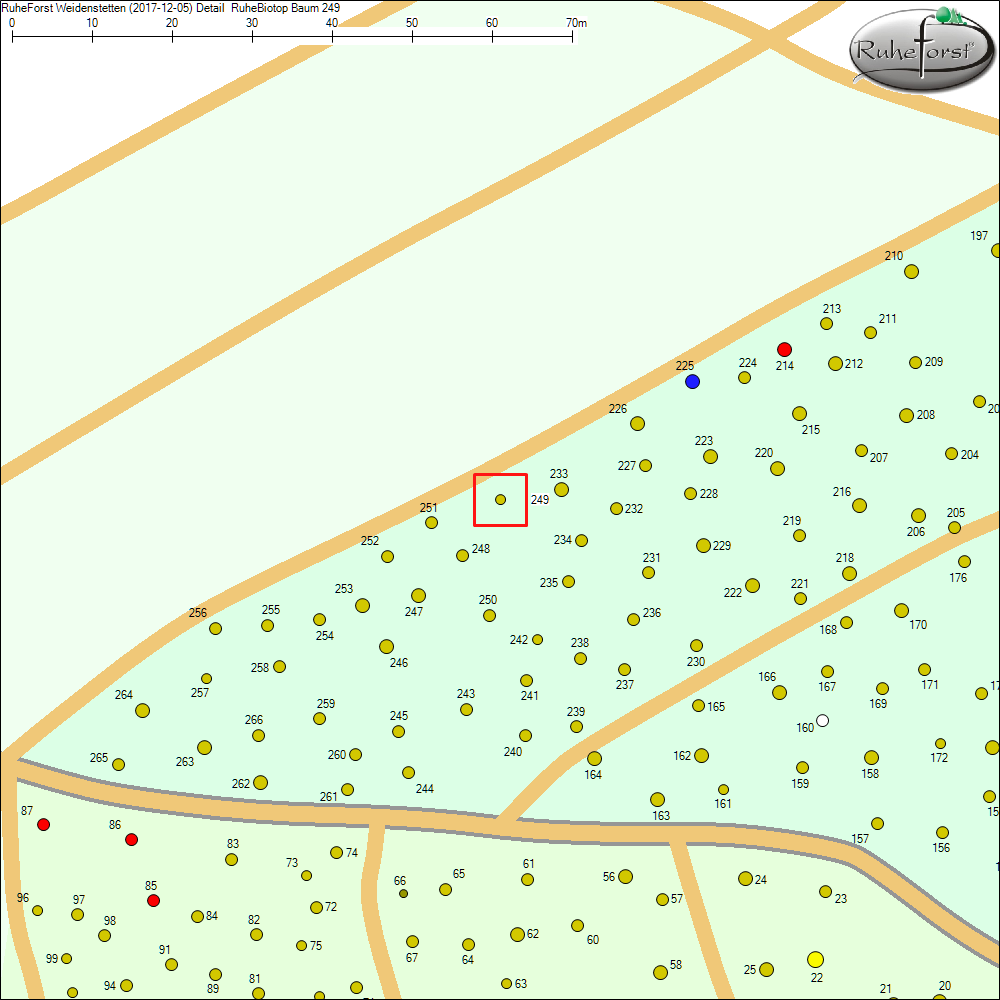The width and height of the screenshot is (1000, 1000).
Task: Click tree marker 56
Action: pos(625,876)
